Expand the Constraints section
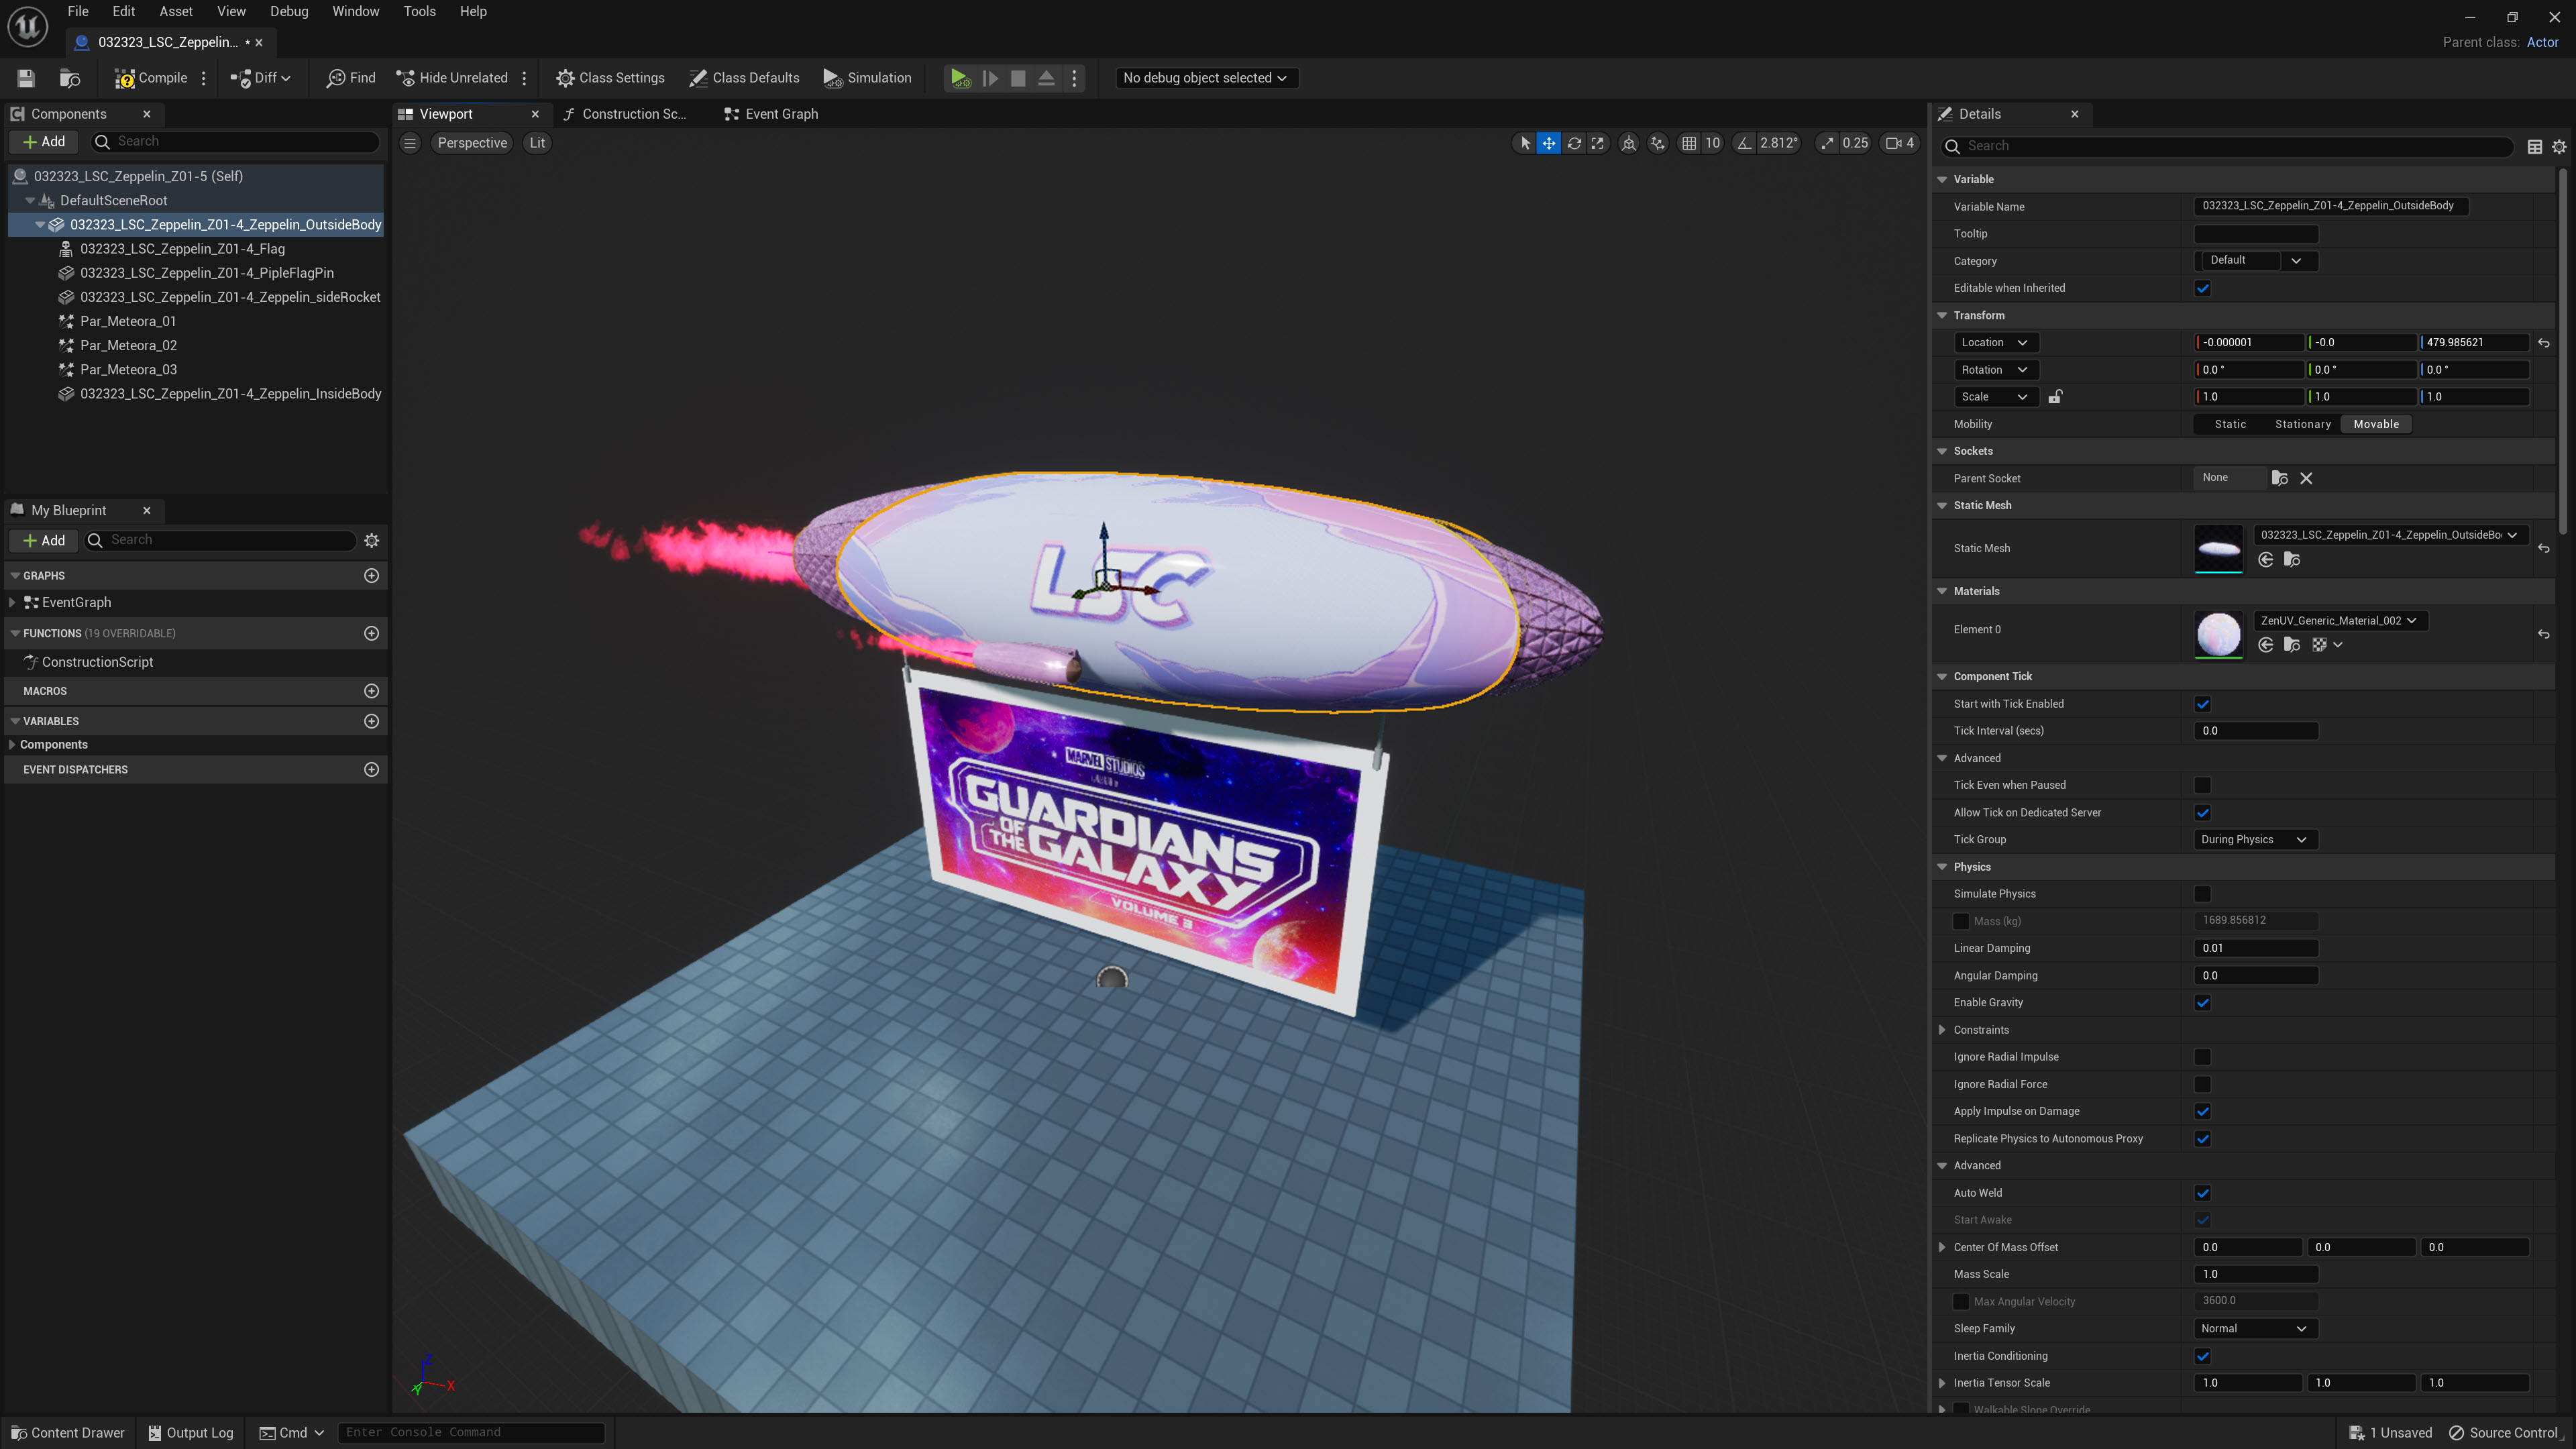Image resolution: width=2576 pixels, height=1449 pixels. [1942, 1030]
